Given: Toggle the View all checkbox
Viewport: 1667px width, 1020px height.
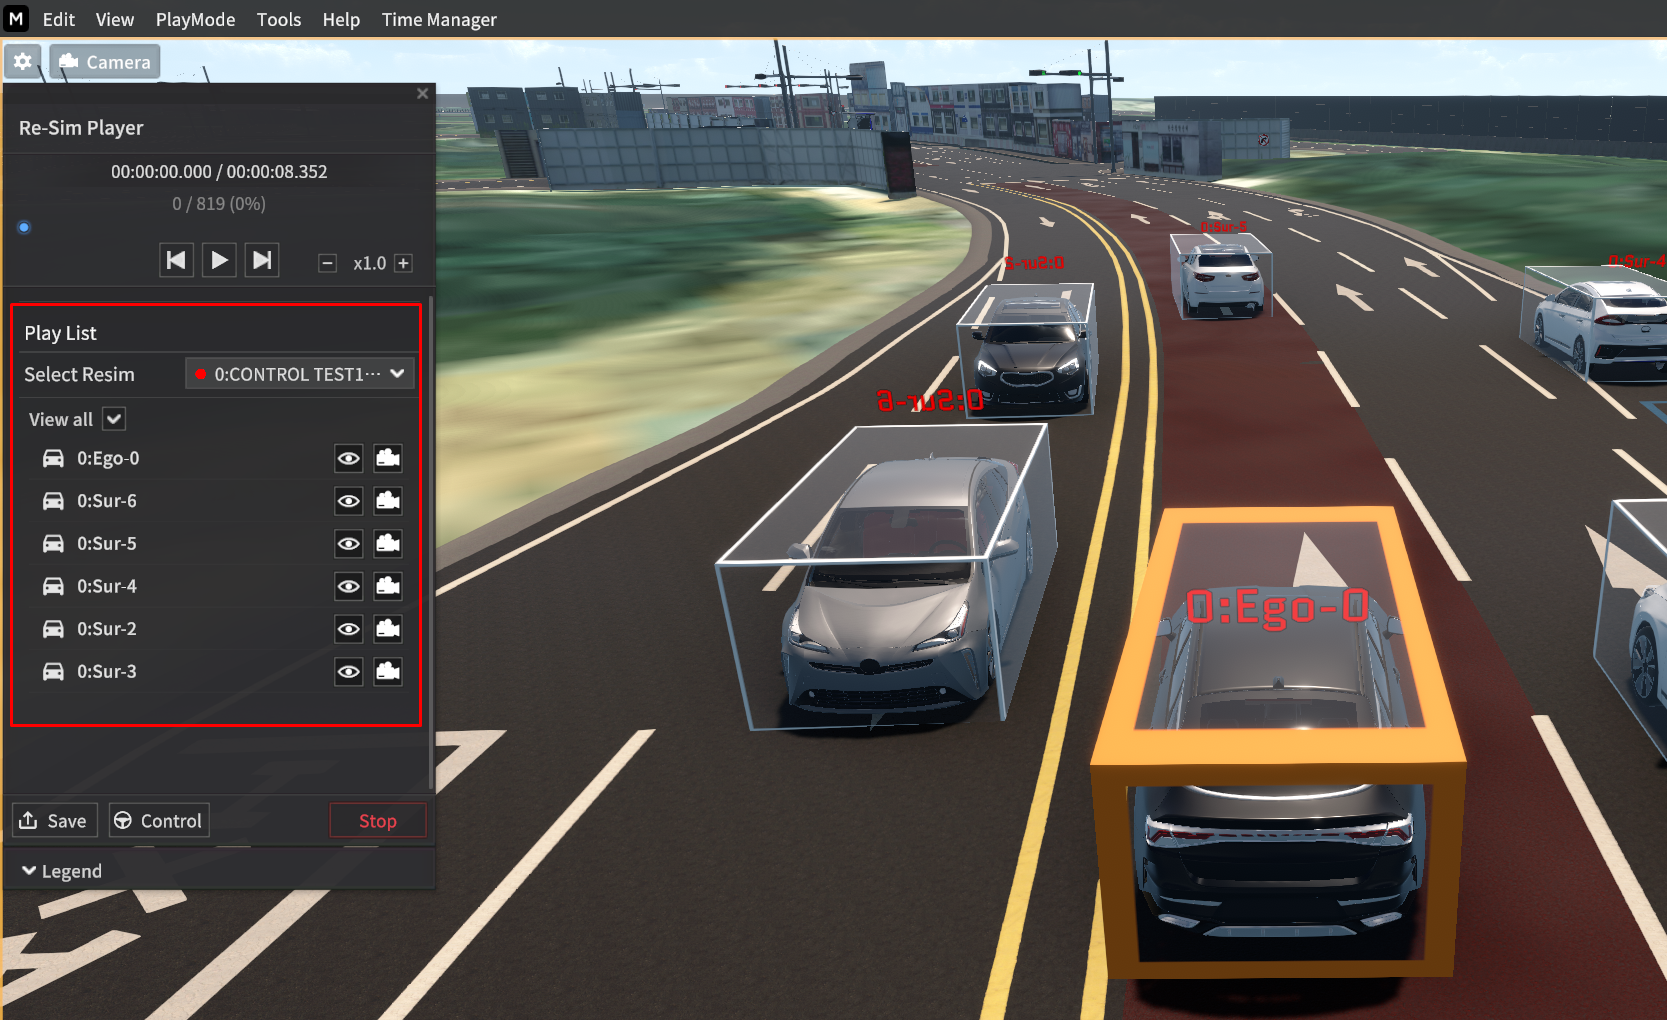Looking at the screenshot, I should pyautogui.click(x=114, y=420).
